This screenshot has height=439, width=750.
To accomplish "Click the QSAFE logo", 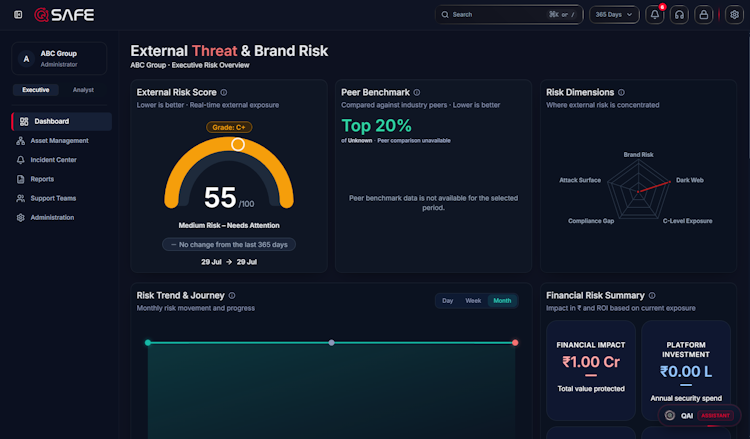I will pos(64,15).
